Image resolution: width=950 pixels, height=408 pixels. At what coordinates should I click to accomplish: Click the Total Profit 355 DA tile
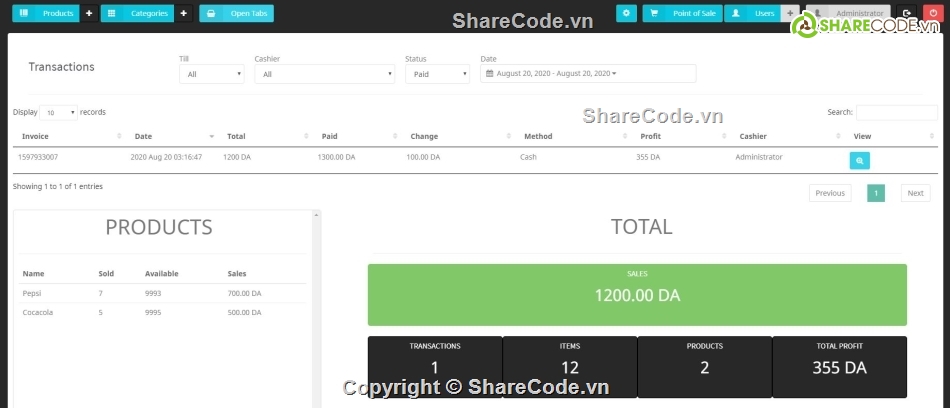[x=840, y=367]
